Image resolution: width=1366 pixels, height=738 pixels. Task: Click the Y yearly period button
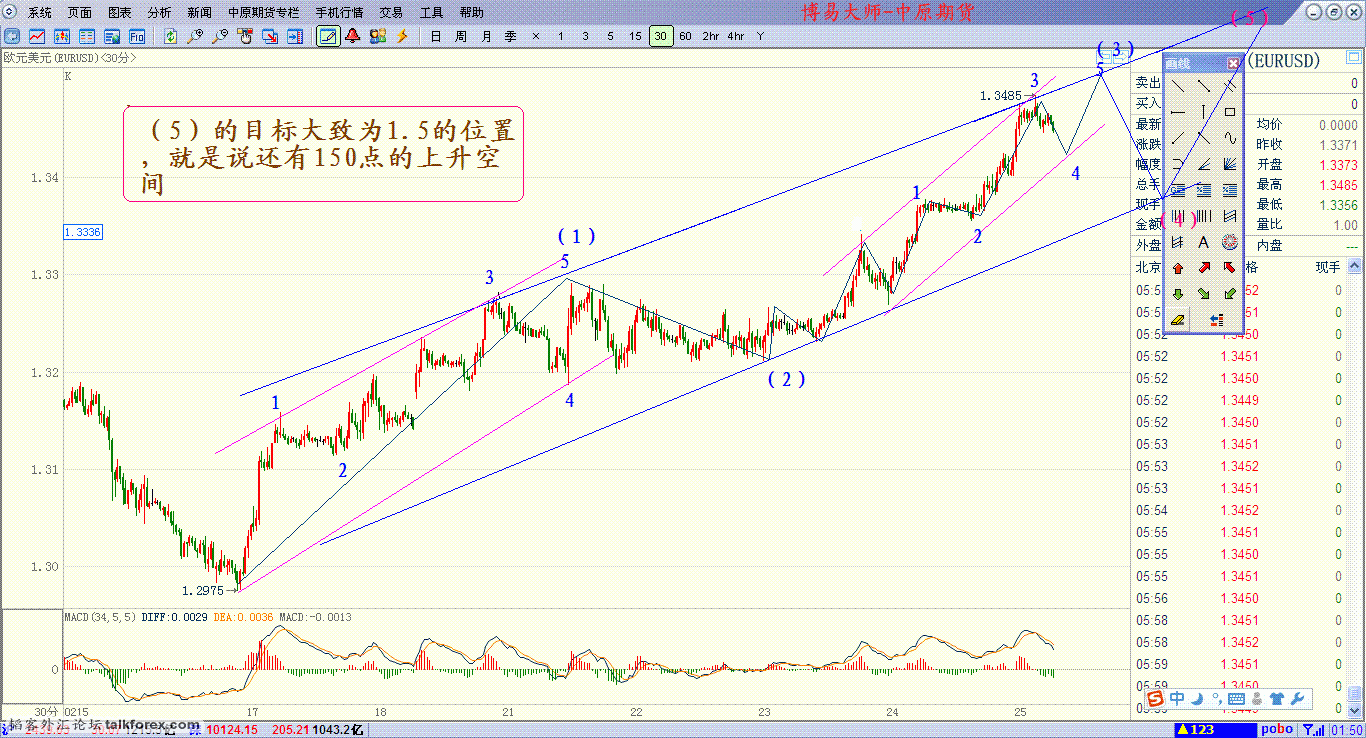click(x=761, y=36)
